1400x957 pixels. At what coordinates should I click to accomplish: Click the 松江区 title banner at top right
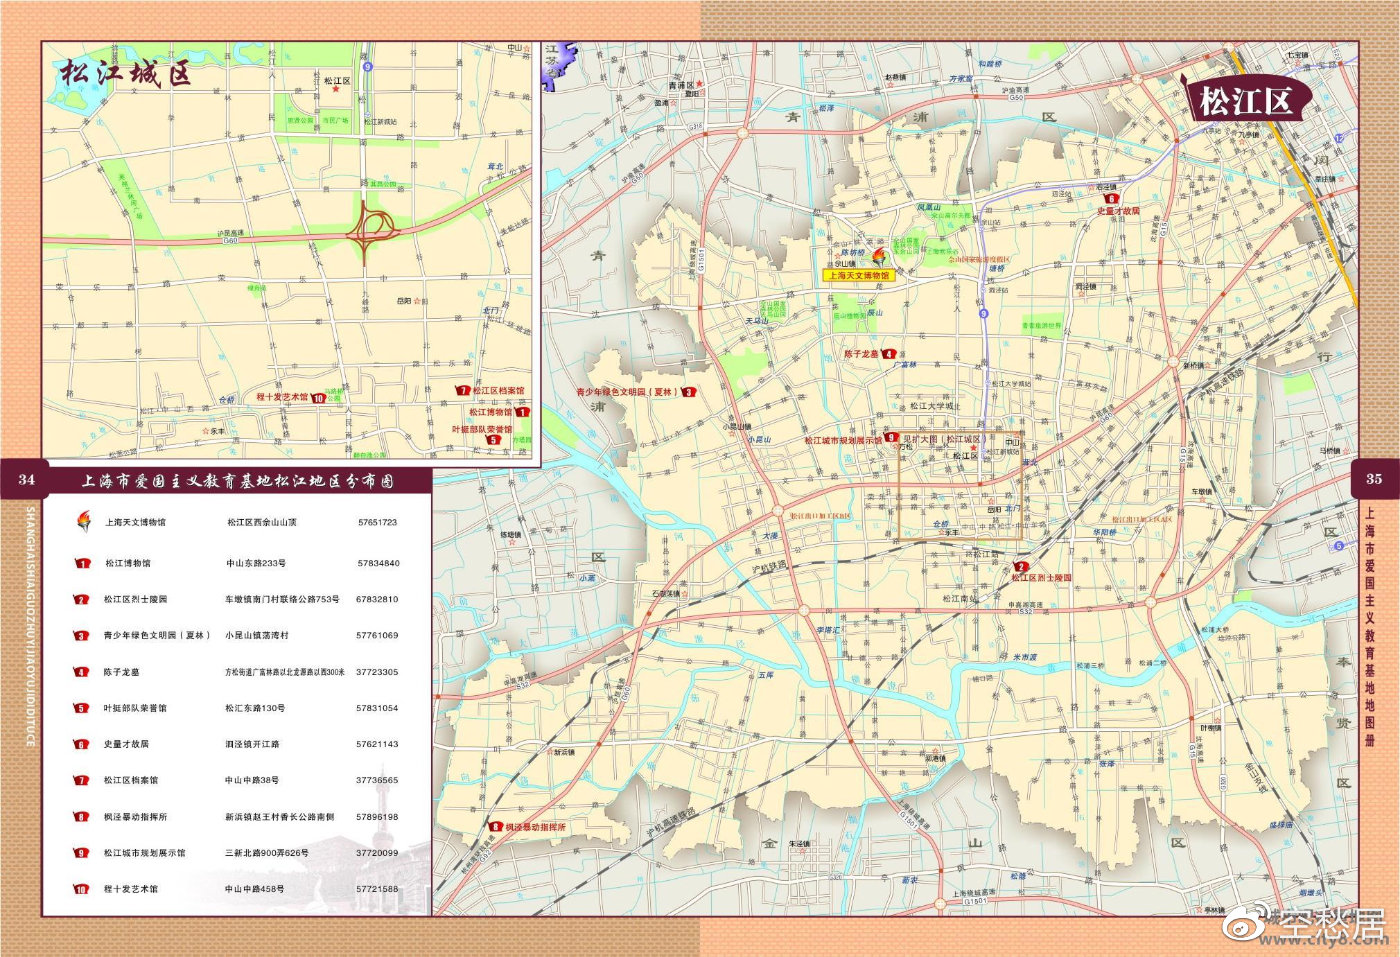click(x=1245, y=100)
